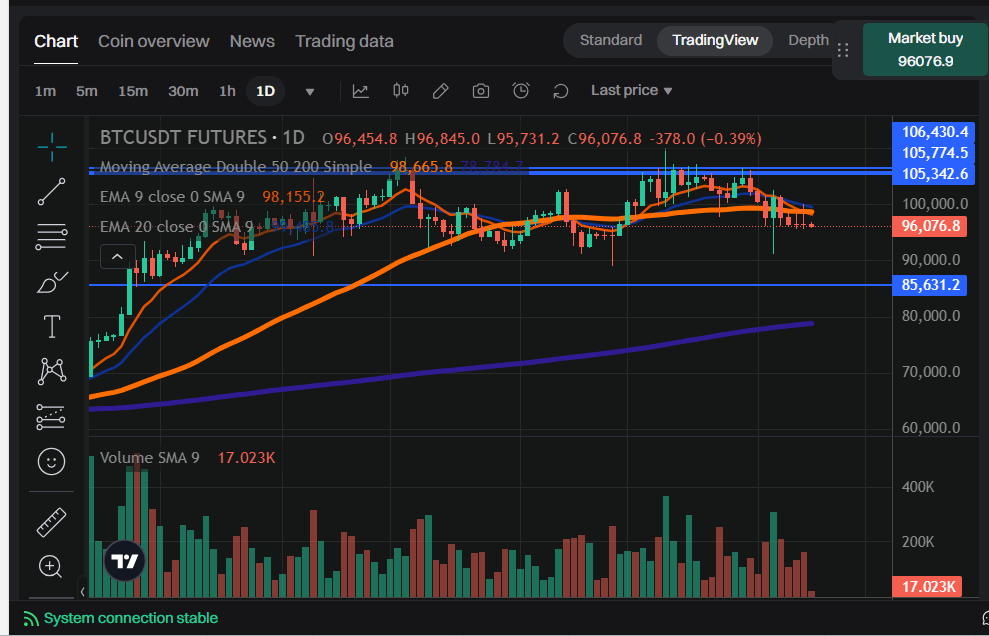
Task: Open the chart patterns tool
Action: [x=51, y=372]
